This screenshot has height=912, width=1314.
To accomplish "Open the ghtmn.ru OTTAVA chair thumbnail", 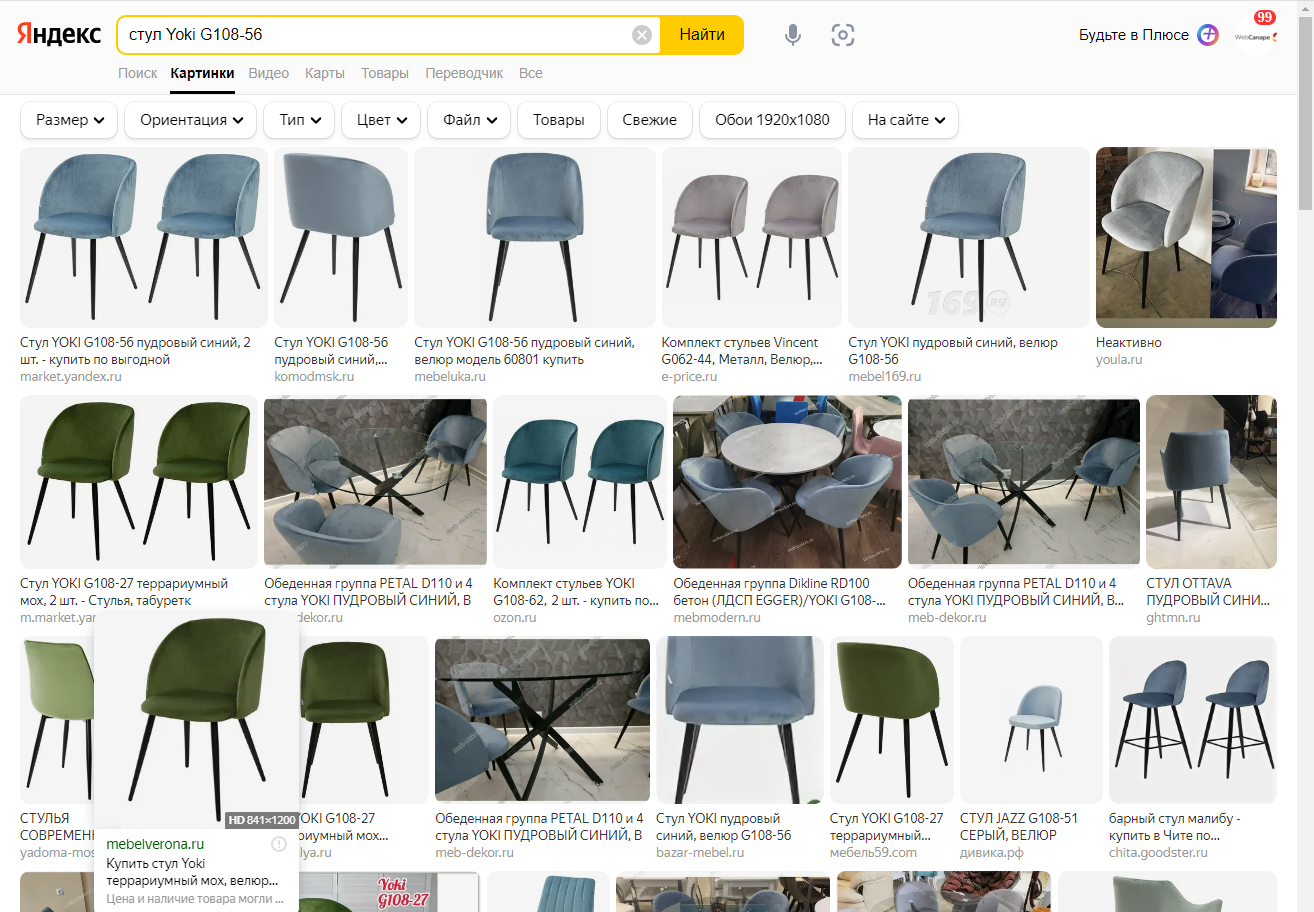I will (x=1211, y=482).
